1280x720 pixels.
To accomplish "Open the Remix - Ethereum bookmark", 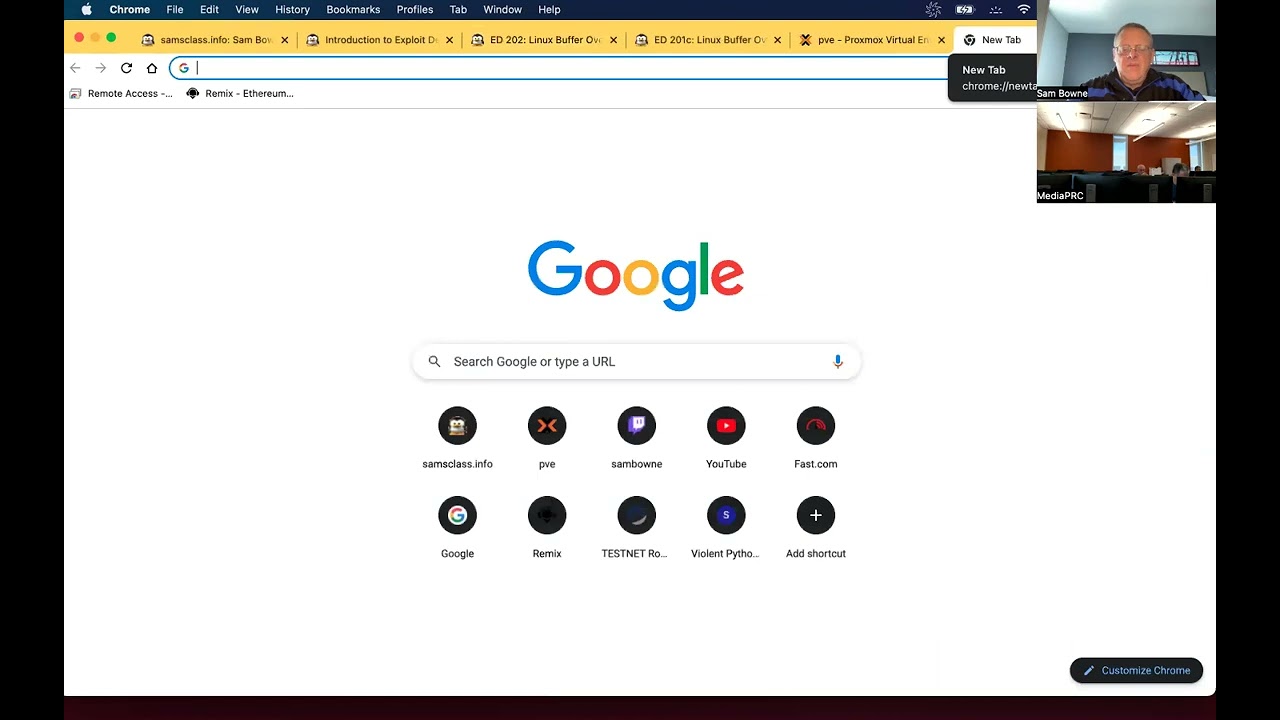I will [x=240, y=93].
